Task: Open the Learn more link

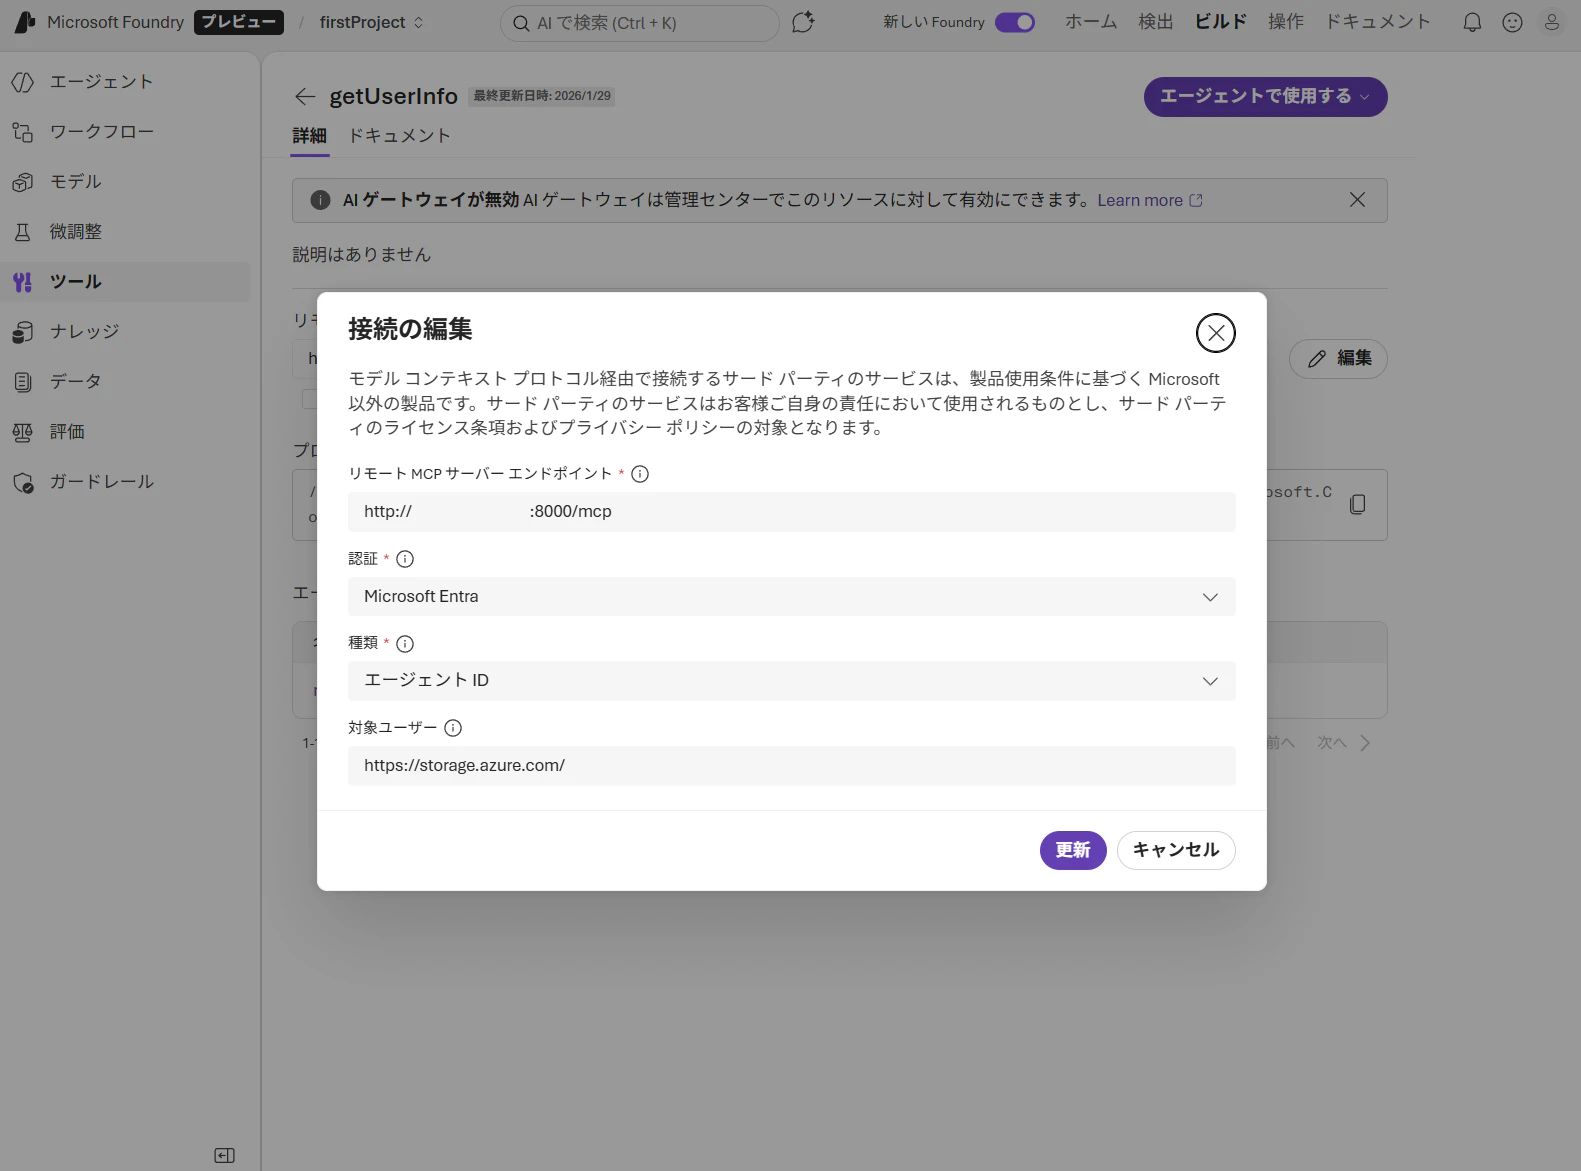Action: click(x=1150, y=200)
